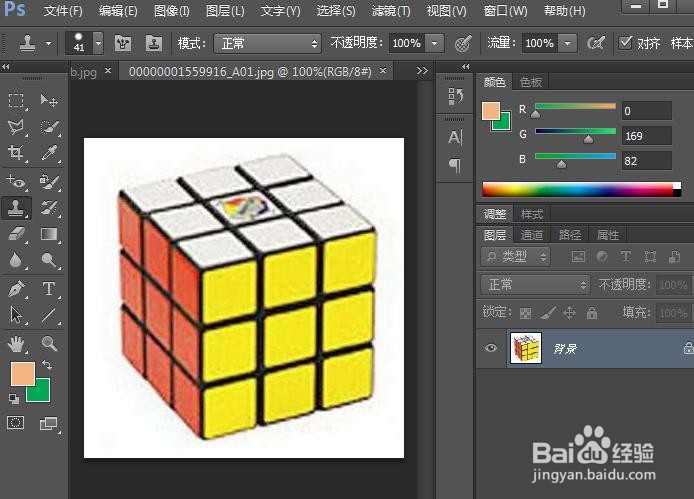Image resolution: width=694 pixels, height=499 pixels.
Task: Switch to the Styles tab
Action: click(x=532, y=214)
